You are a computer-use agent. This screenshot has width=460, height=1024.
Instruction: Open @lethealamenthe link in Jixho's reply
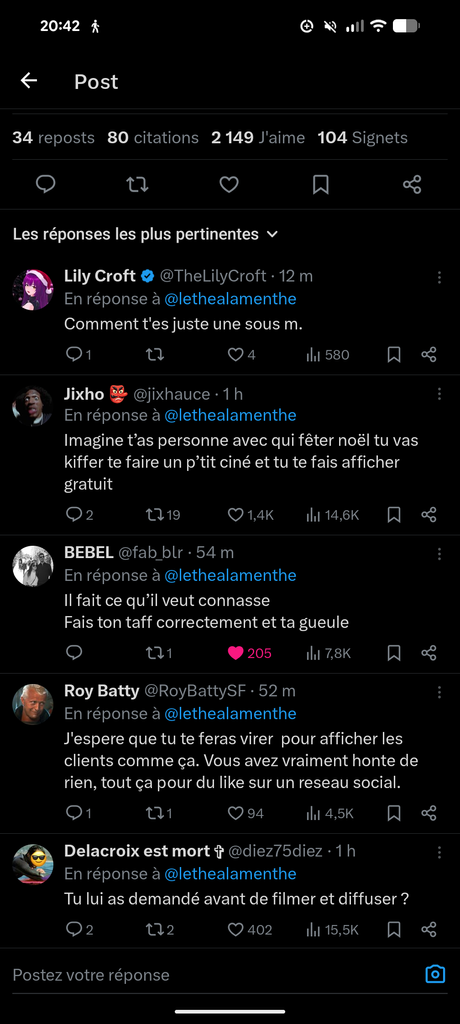(230, 415)
